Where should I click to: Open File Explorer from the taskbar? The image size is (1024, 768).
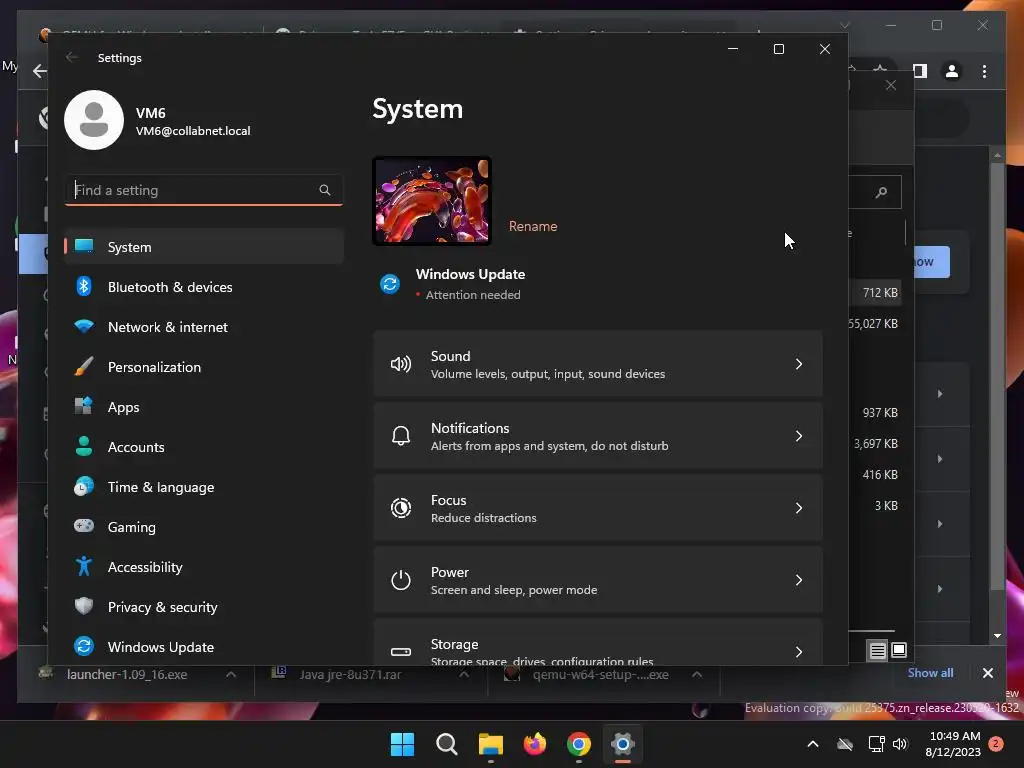490,744
